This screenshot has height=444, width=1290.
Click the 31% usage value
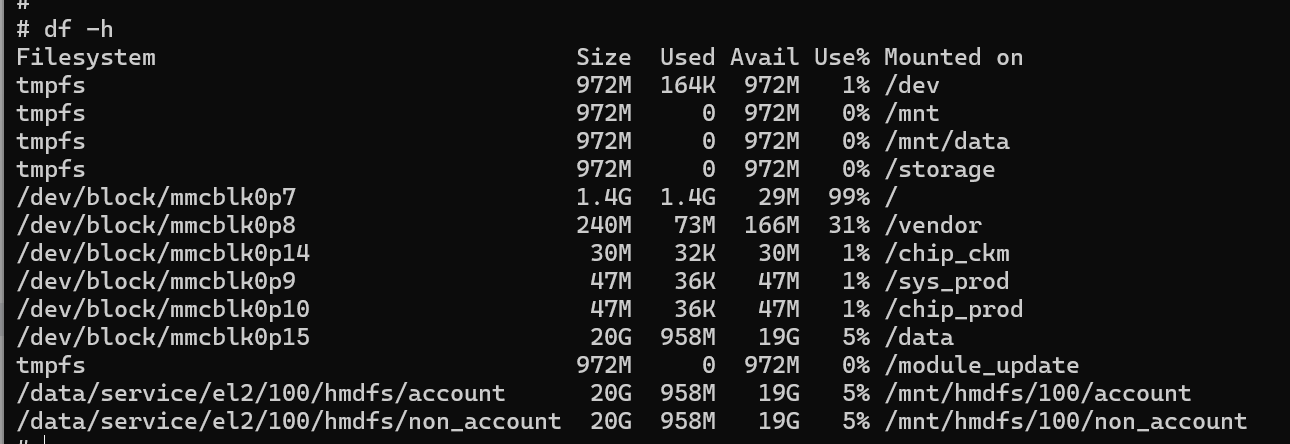coord(848,225)
